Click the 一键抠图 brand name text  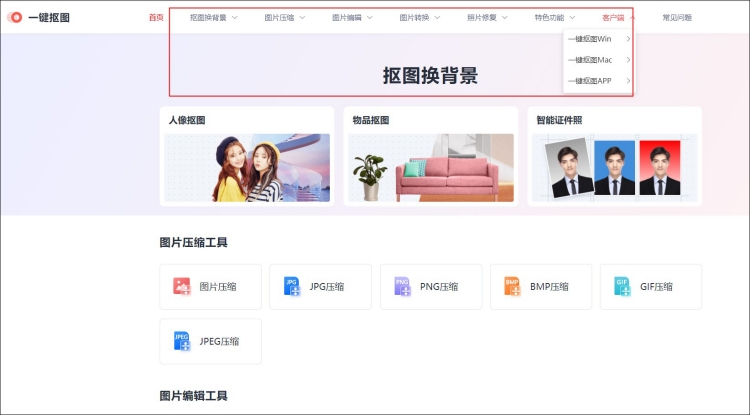pyautogui.click(x=49, y=18)
